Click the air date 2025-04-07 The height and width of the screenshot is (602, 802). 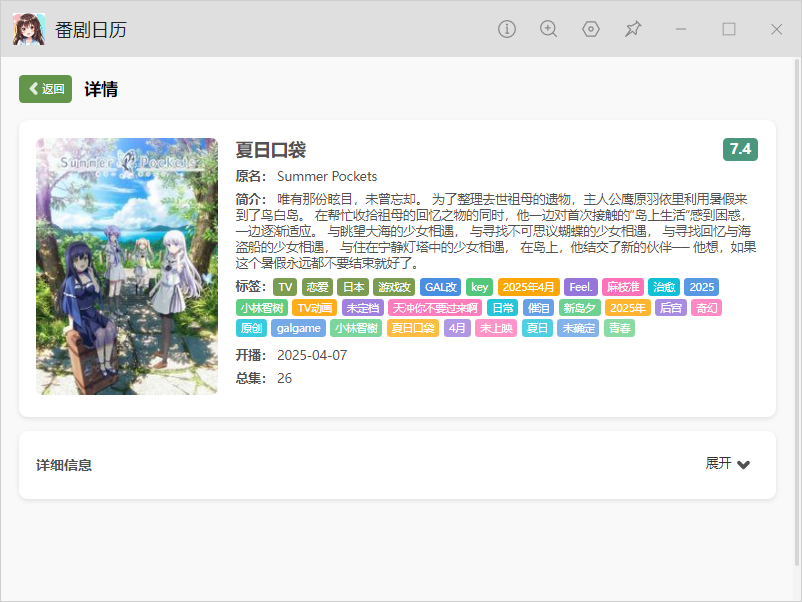(x=312, y=355)
